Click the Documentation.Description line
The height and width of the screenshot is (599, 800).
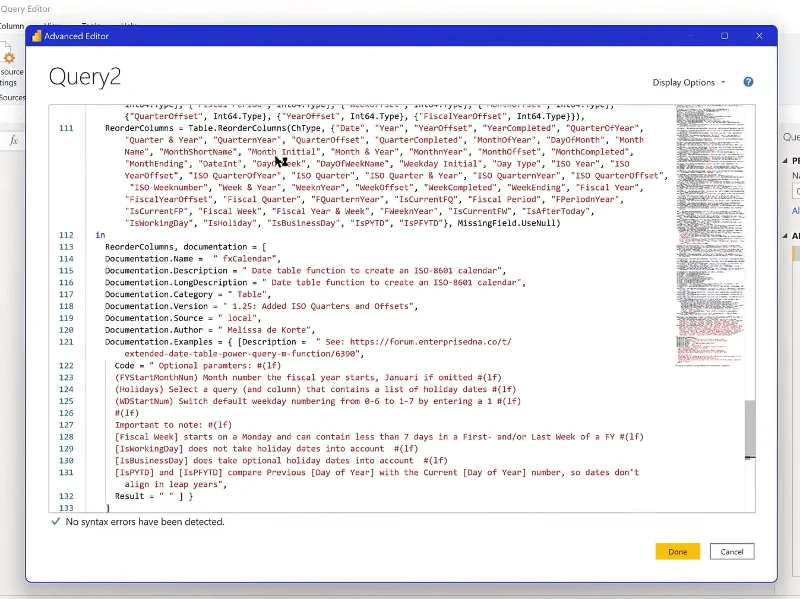[306, 270]
